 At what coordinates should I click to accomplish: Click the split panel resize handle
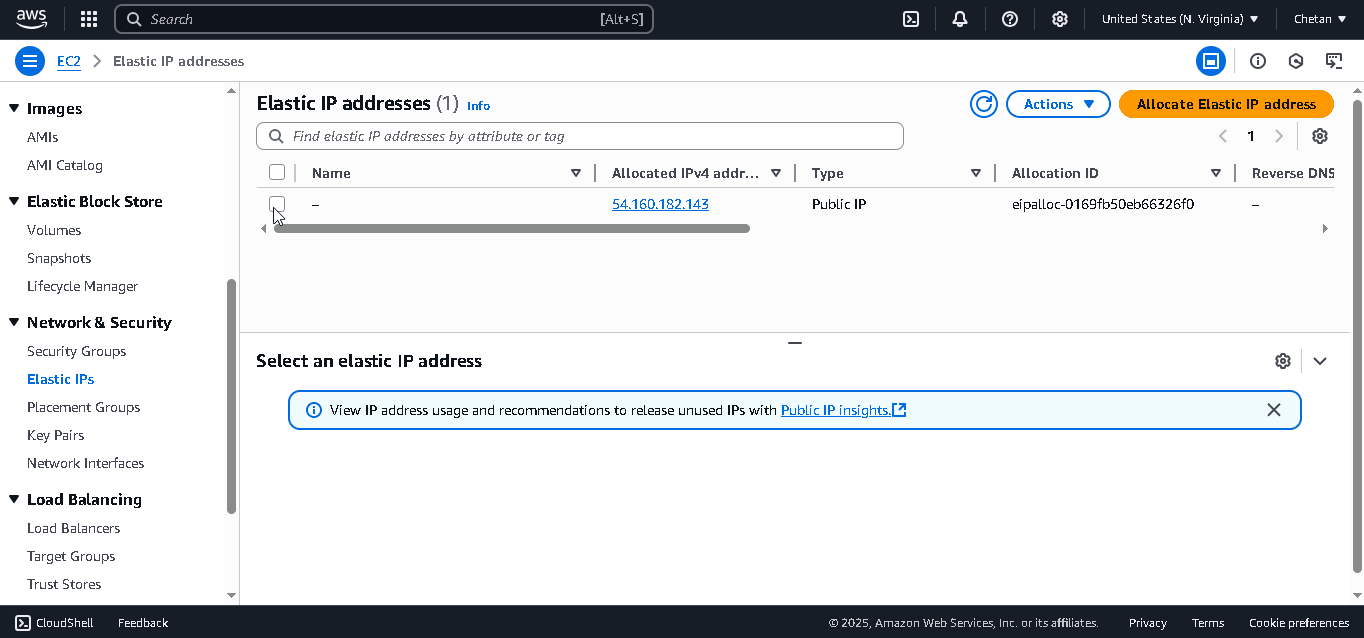795,343
